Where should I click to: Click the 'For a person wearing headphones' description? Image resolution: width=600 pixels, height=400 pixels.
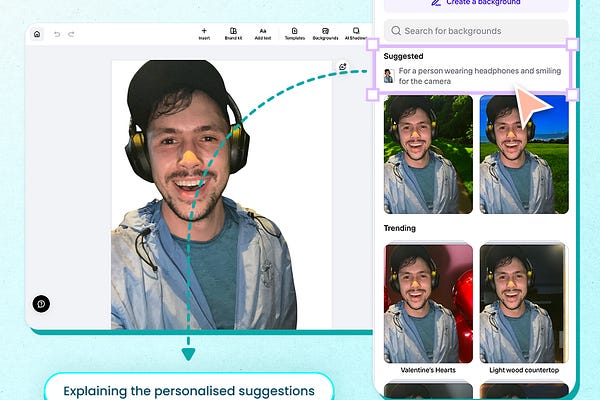[480, 76]
